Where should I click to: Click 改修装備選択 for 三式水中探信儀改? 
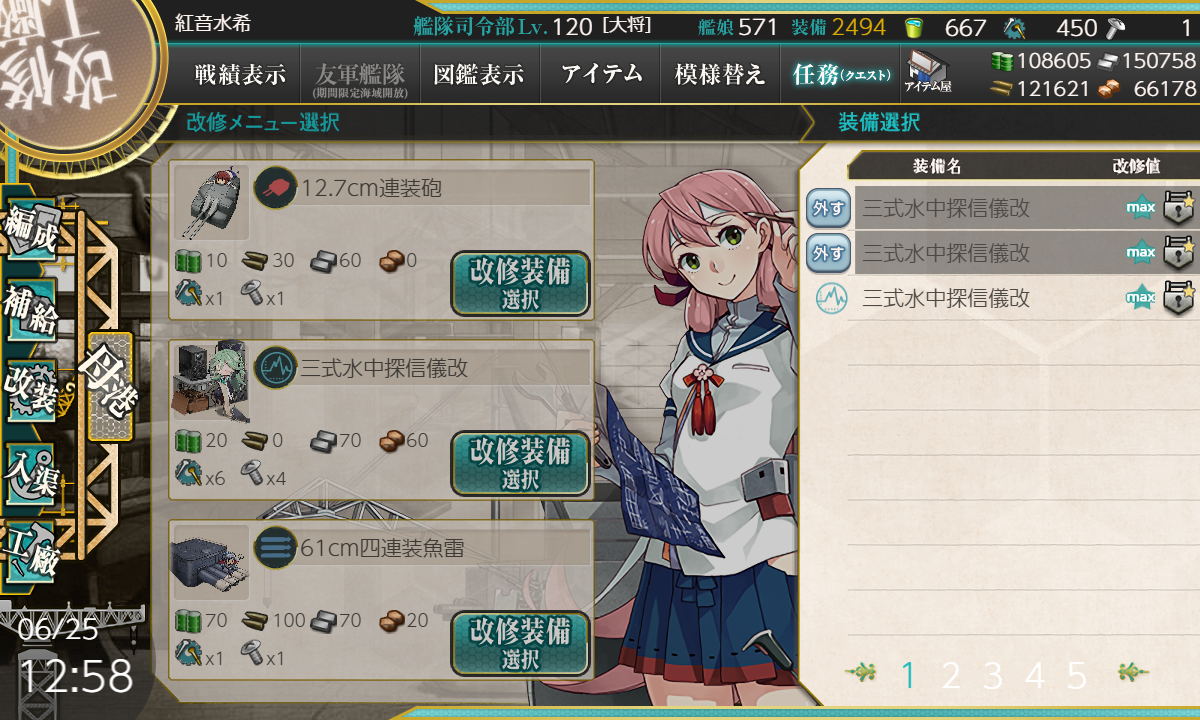pyautogui.click(x=520, y=464)
